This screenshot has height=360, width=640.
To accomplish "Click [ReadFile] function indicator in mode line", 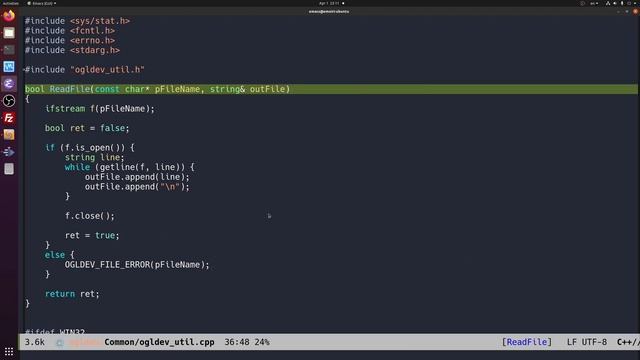I will click(x=527, y=342).
